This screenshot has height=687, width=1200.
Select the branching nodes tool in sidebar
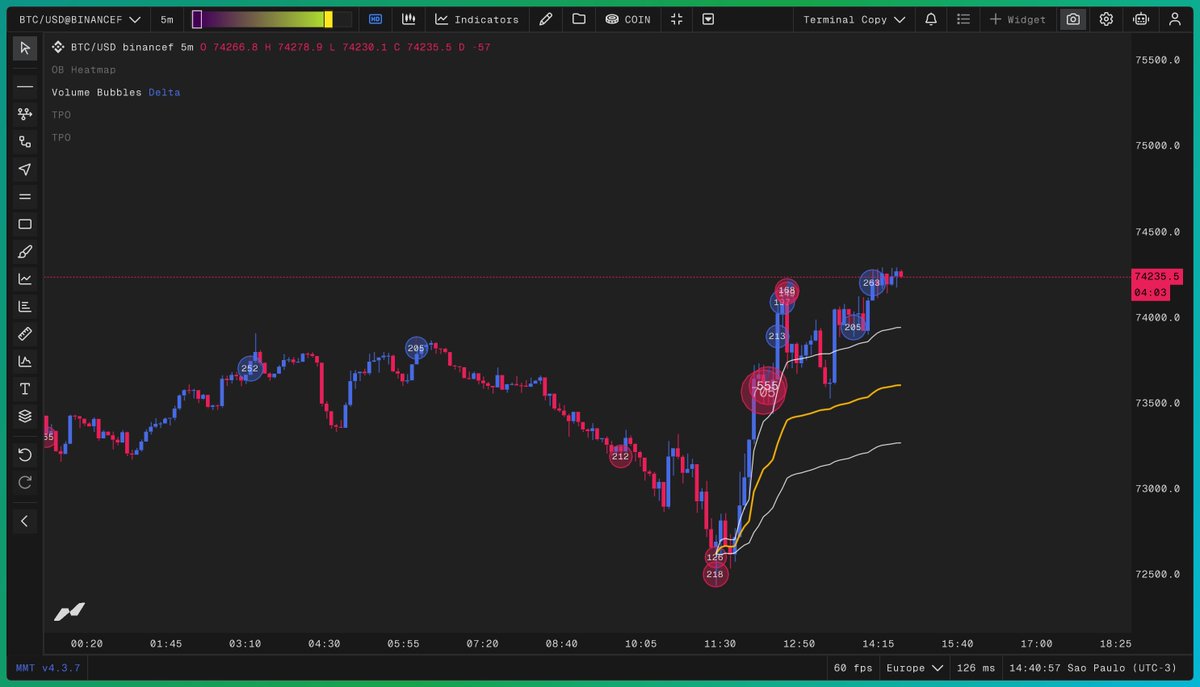click(x=25, y=114)
